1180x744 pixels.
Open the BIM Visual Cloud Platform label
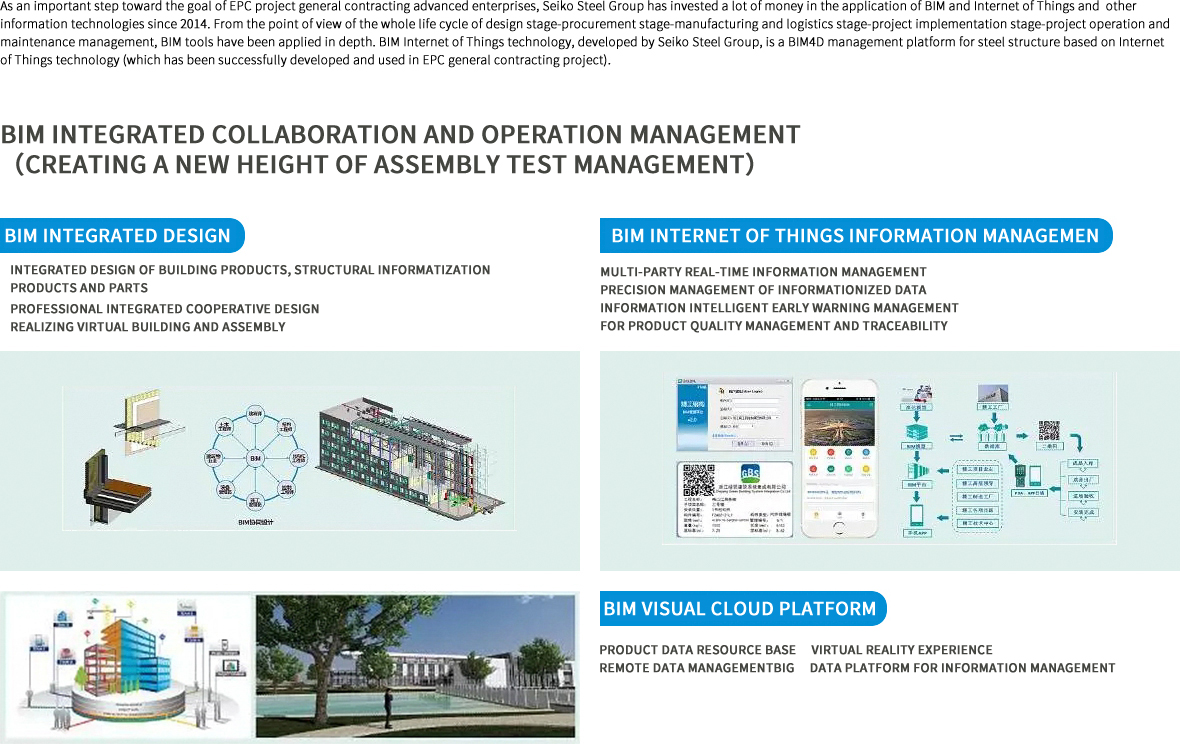[x=740, y=608]
